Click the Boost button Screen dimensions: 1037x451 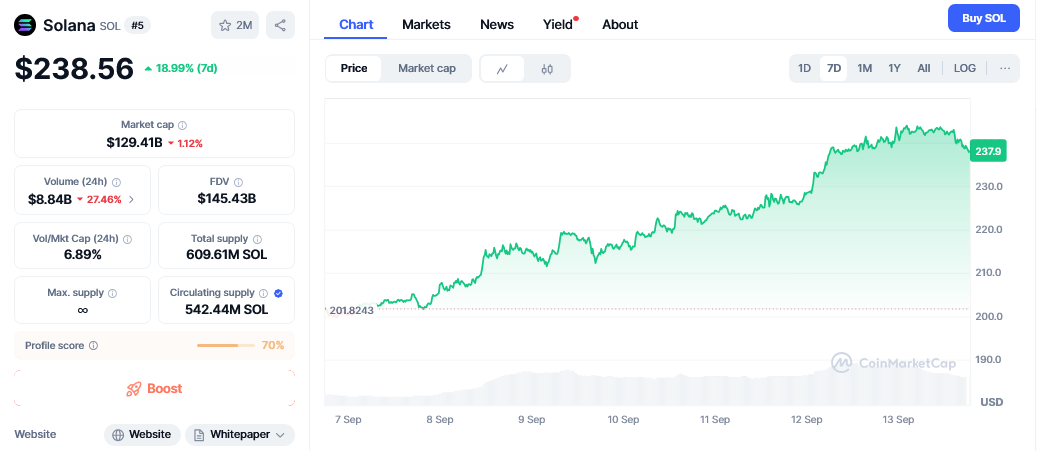tap(155, 388)
